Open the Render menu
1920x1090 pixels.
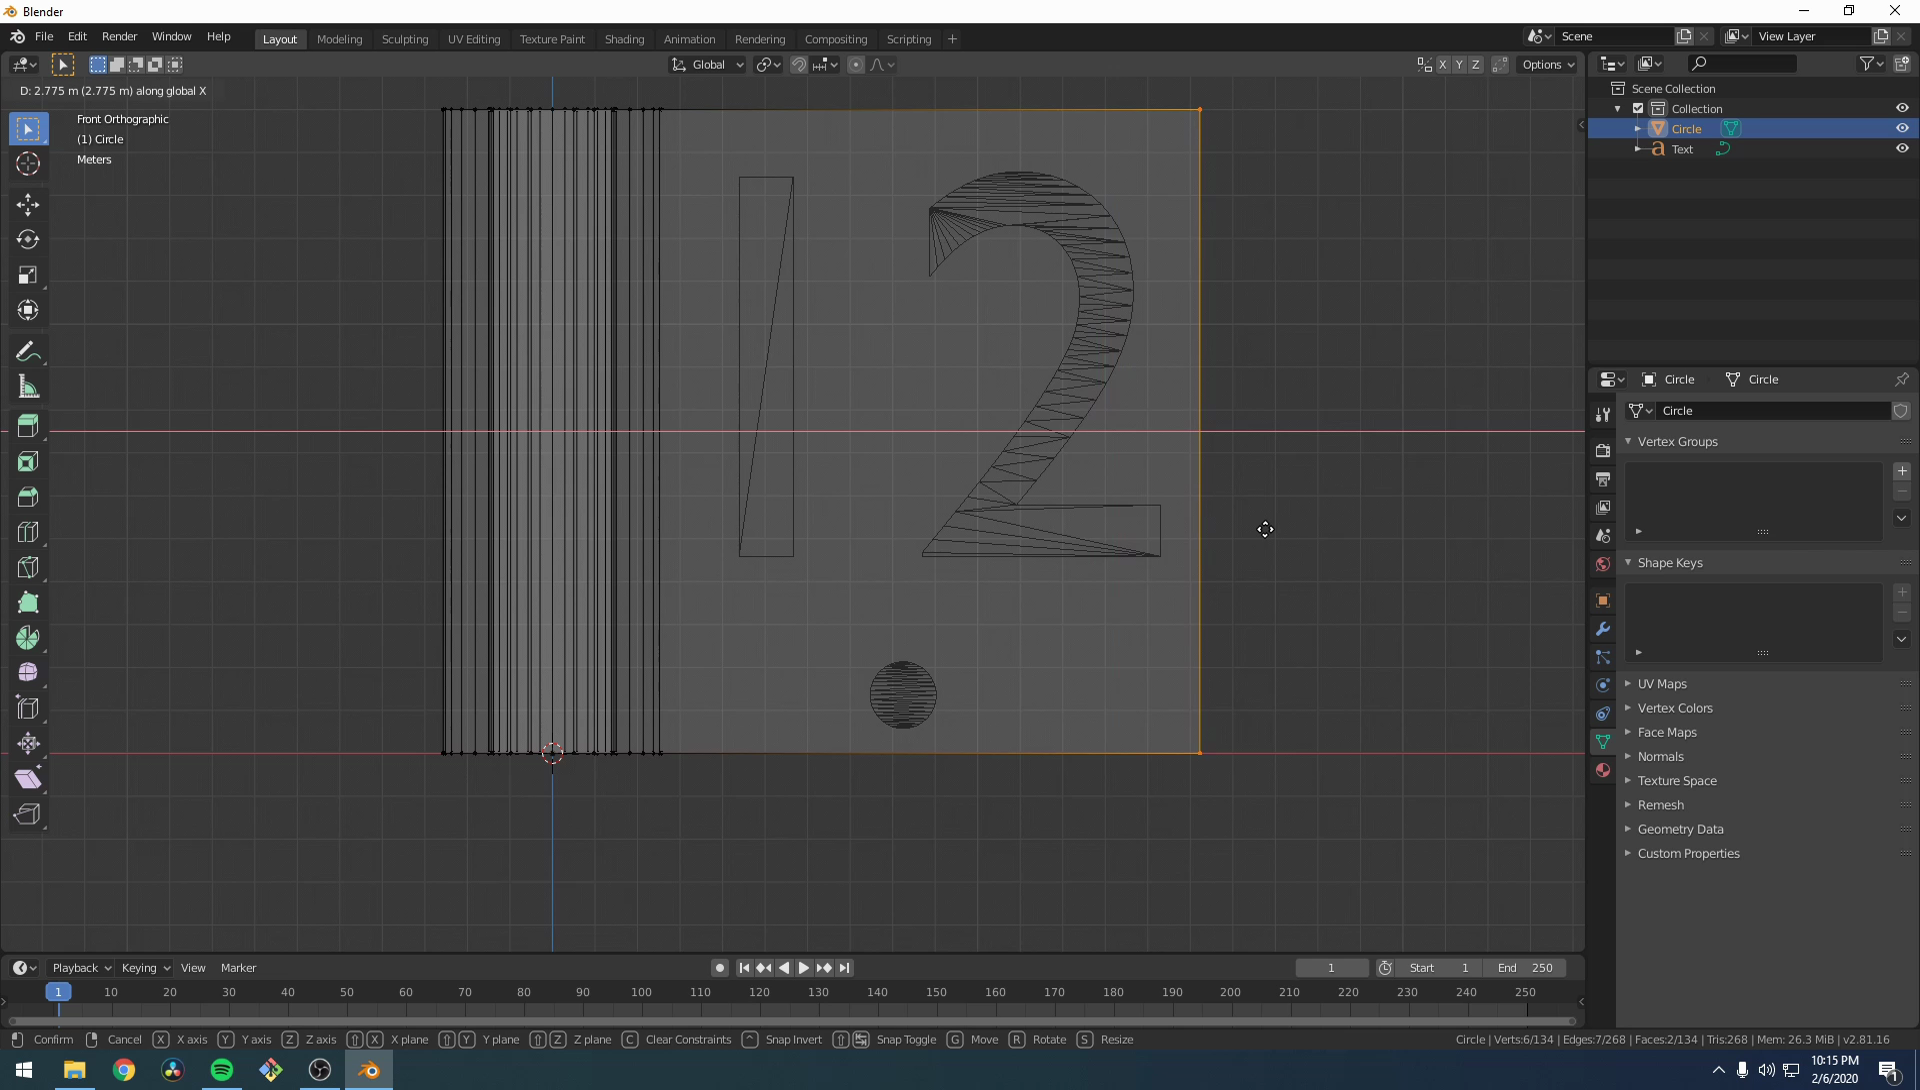click(x=119, y=36)
